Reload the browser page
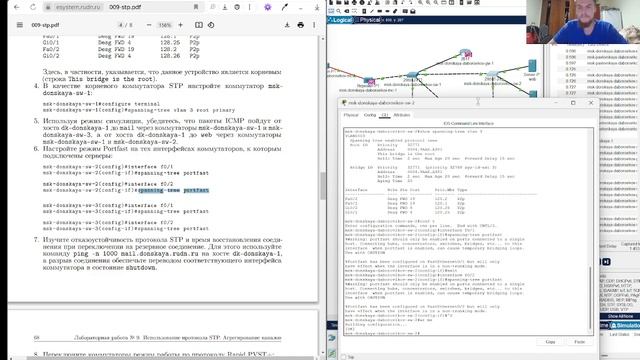640x360 pixels. click(33, 7)
